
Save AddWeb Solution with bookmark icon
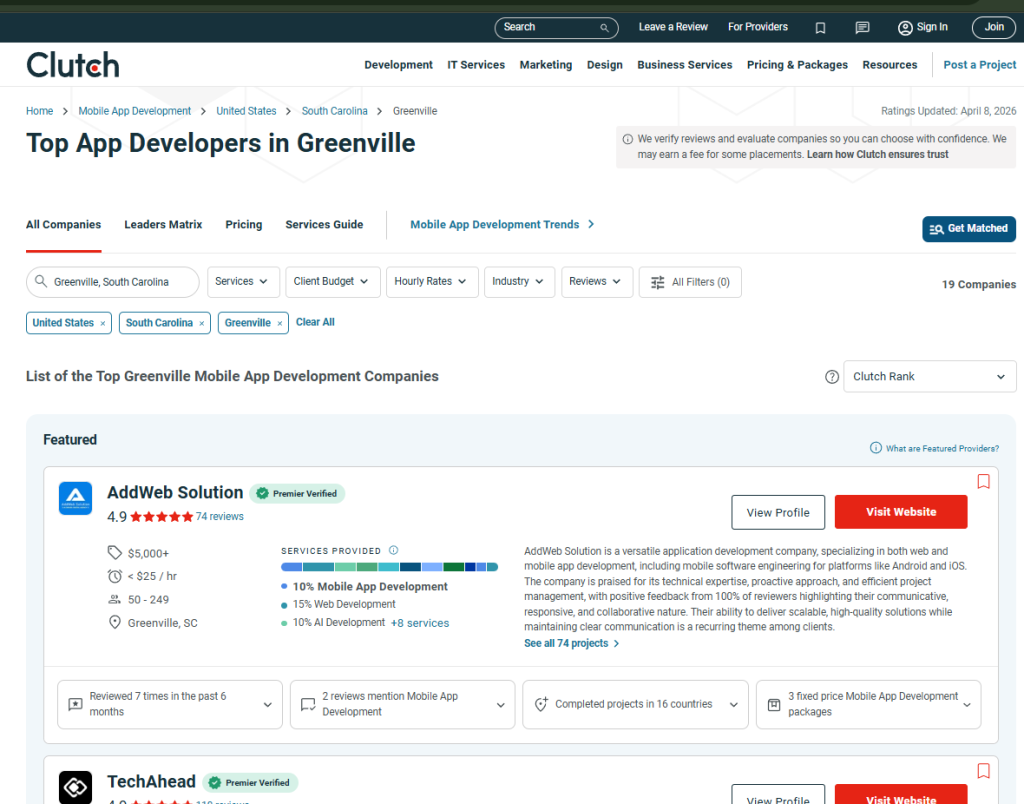(983, 482)
